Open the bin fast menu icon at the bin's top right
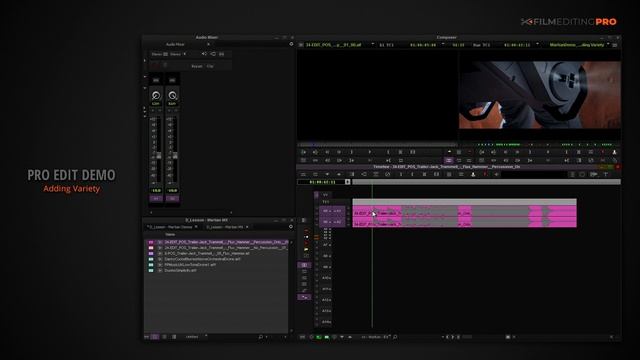The width and height of the screenshot is (640, 360). [291, 227]
